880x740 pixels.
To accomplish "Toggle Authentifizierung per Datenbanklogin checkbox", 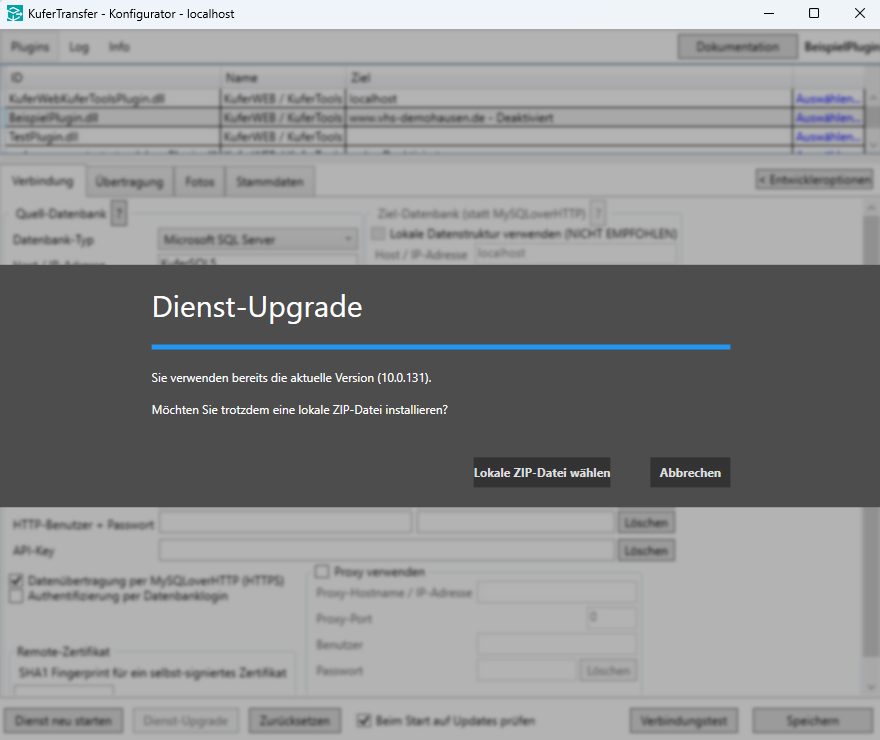I will tap(16, 596).
